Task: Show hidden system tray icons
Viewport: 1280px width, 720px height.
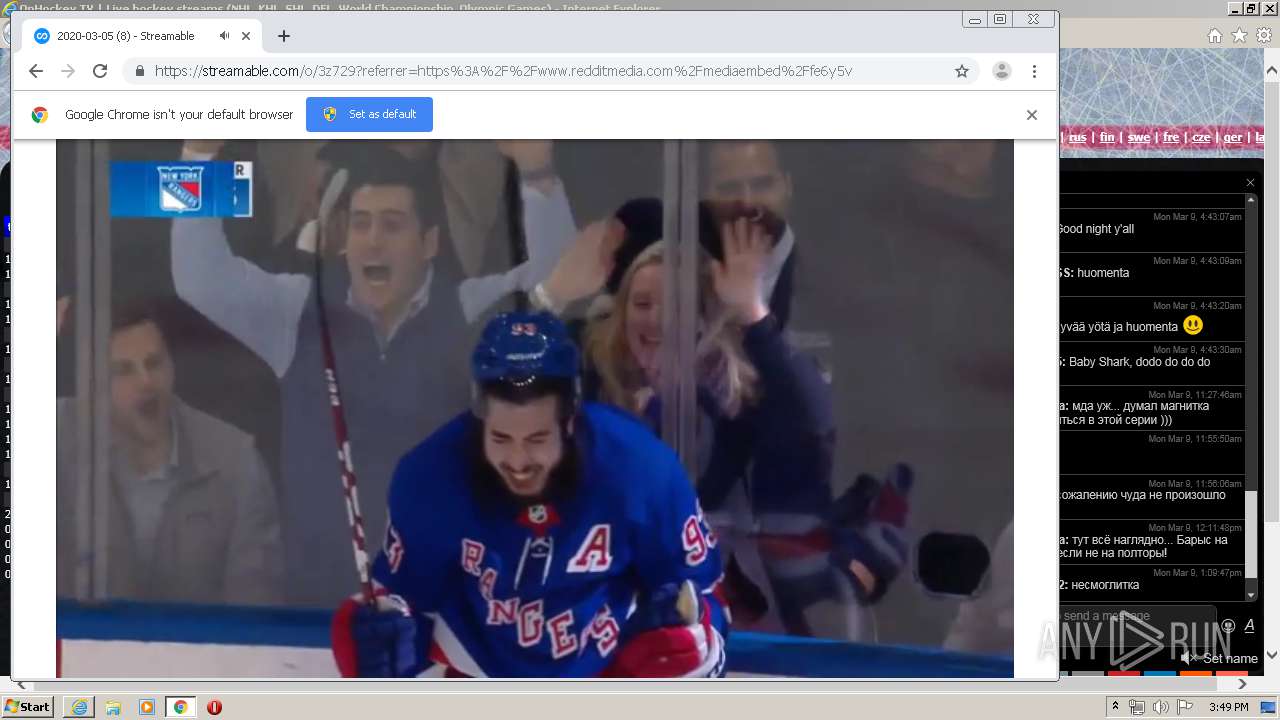Action: point(1115,707)
